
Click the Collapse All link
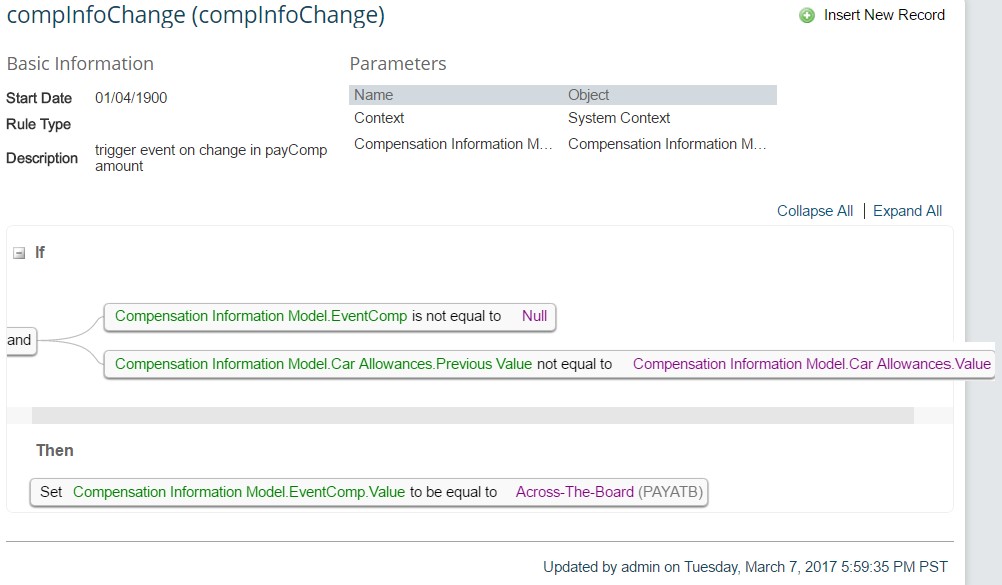815,211
